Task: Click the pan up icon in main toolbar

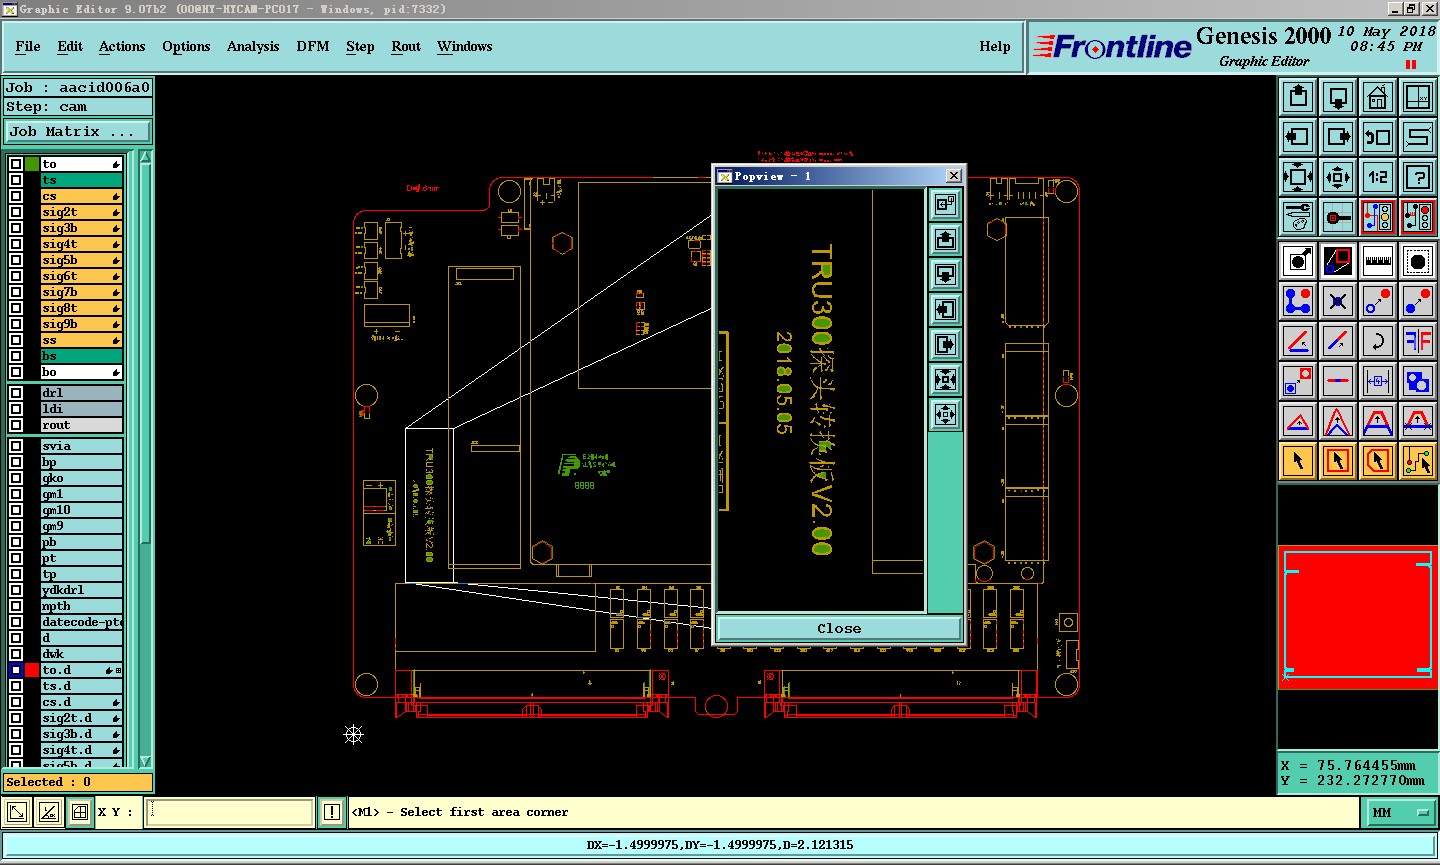Action: pyautogui.click(x=1298, y=97)
